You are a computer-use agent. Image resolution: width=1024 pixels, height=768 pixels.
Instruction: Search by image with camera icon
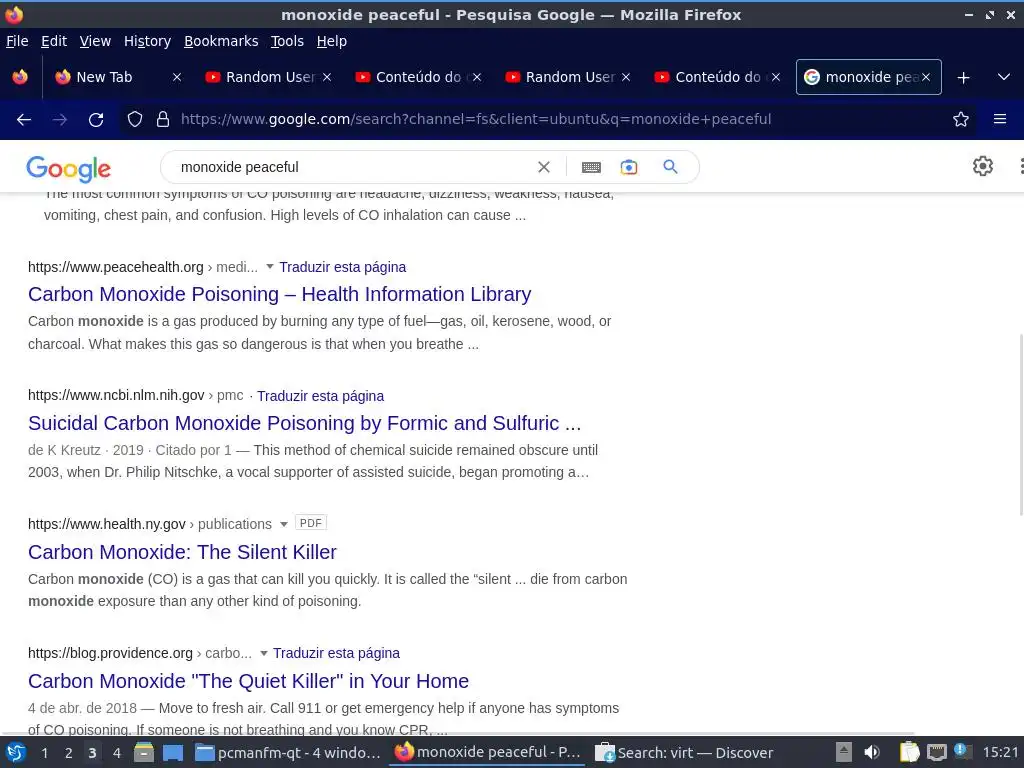(x=629, y=167)
